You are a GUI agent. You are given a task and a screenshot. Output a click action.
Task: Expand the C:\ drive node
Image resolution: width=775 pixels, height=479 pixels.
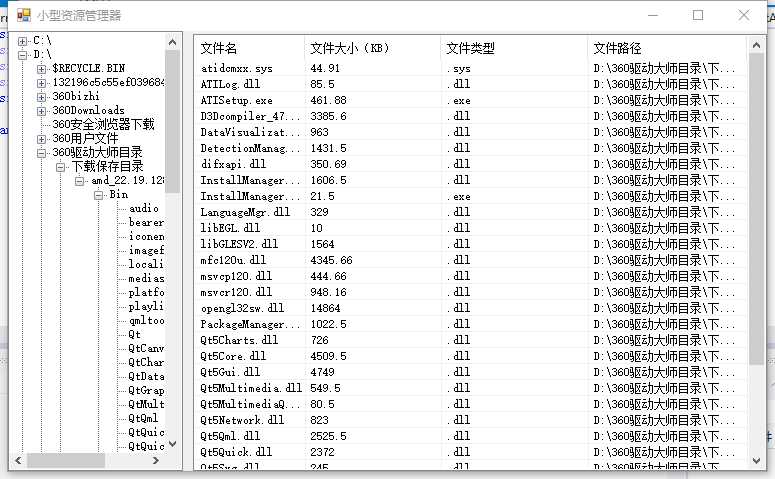tap(23, 41)
